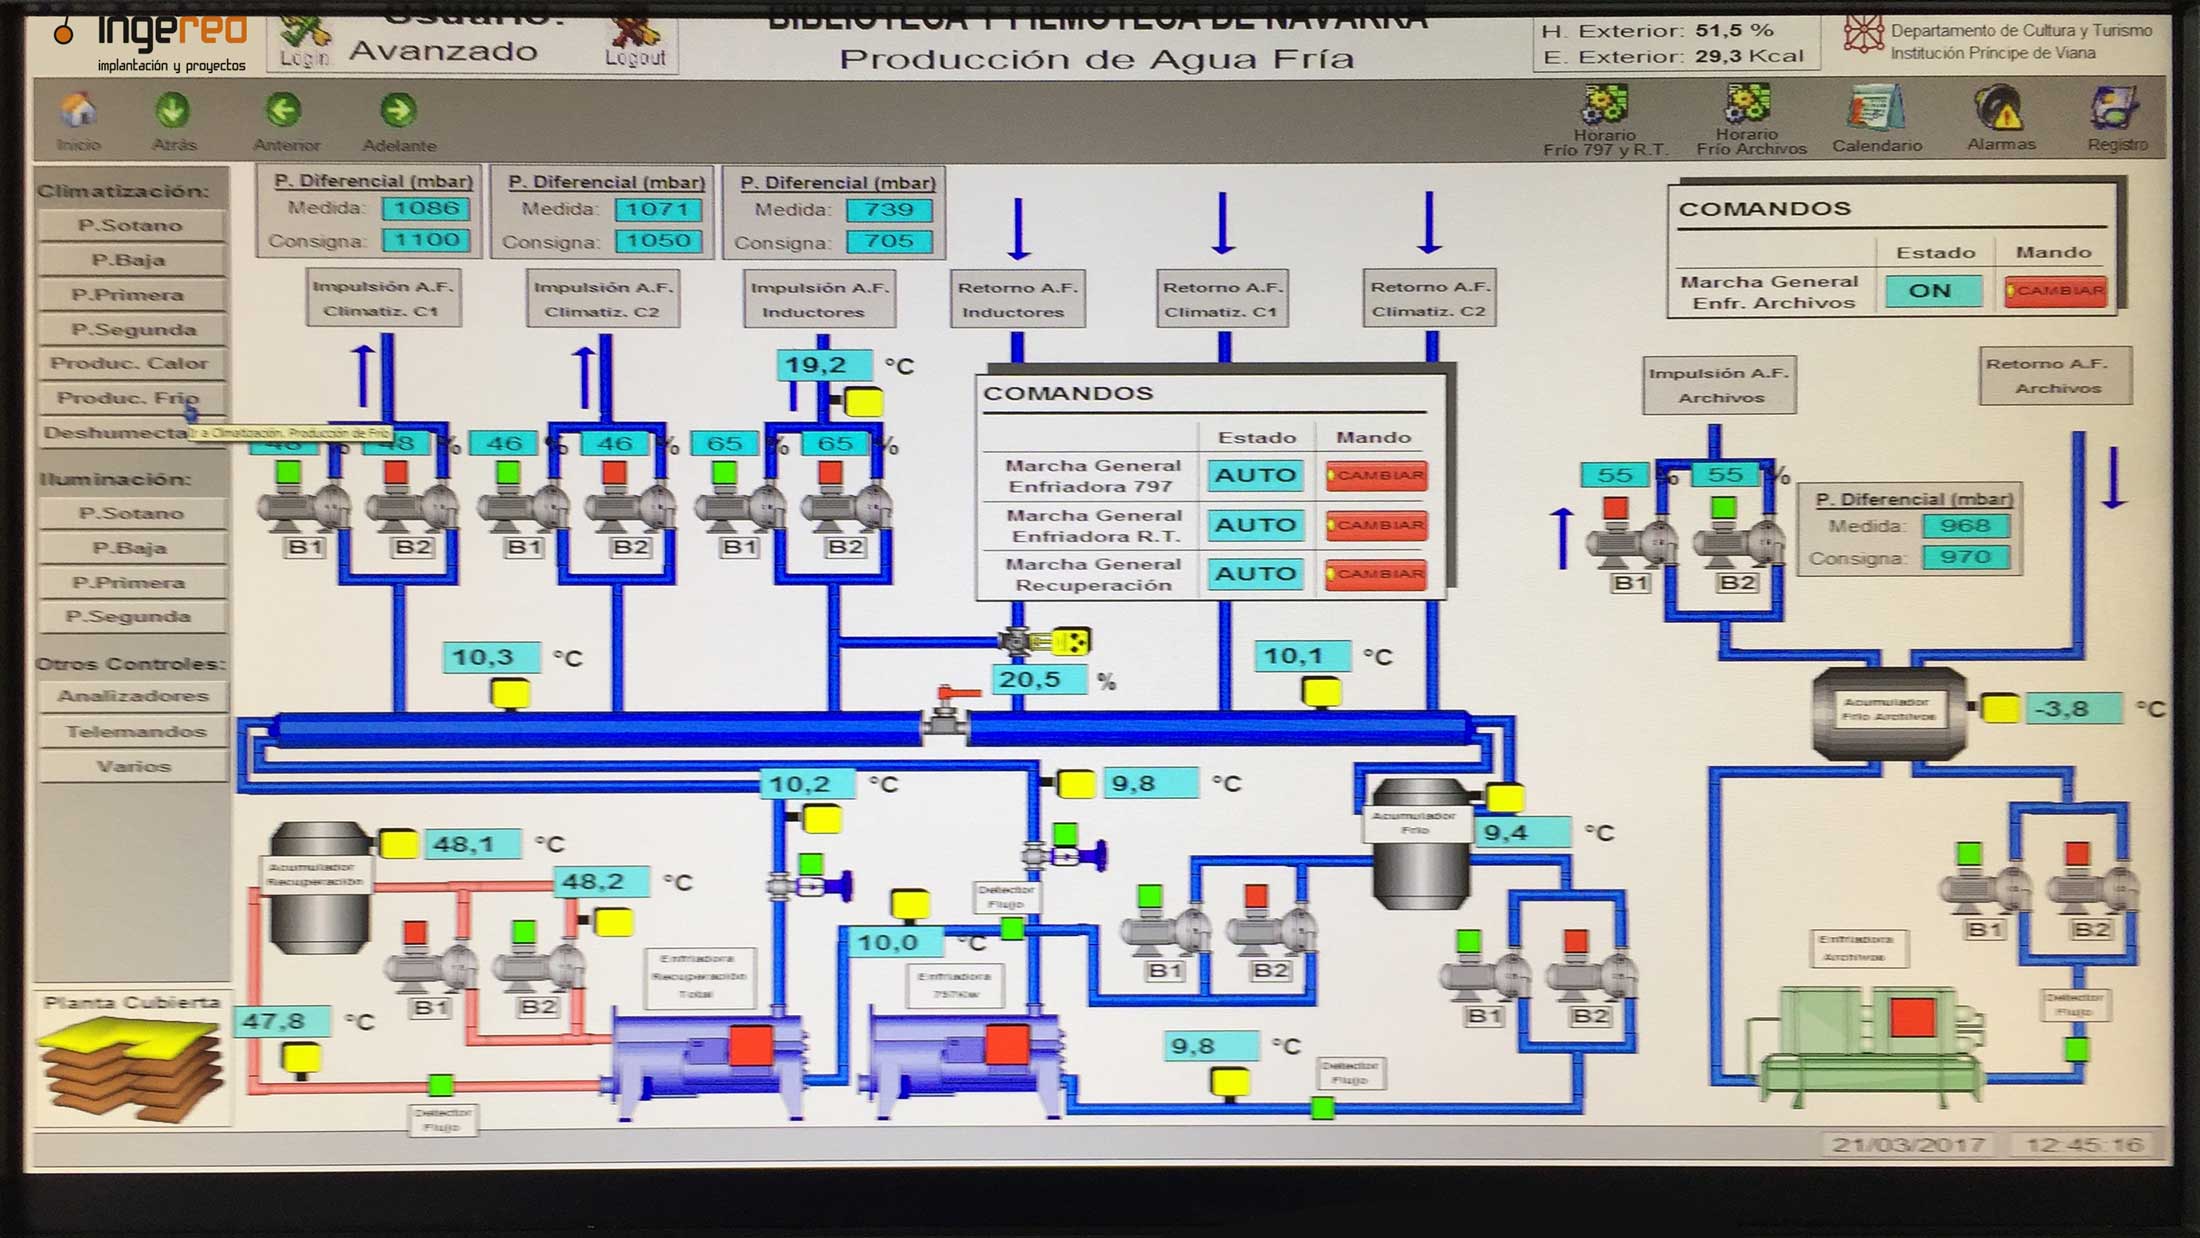Screen dimensions: 2200x1238
Task: Click the Adelante forward arrow icon
Action: tap(398, 111)
